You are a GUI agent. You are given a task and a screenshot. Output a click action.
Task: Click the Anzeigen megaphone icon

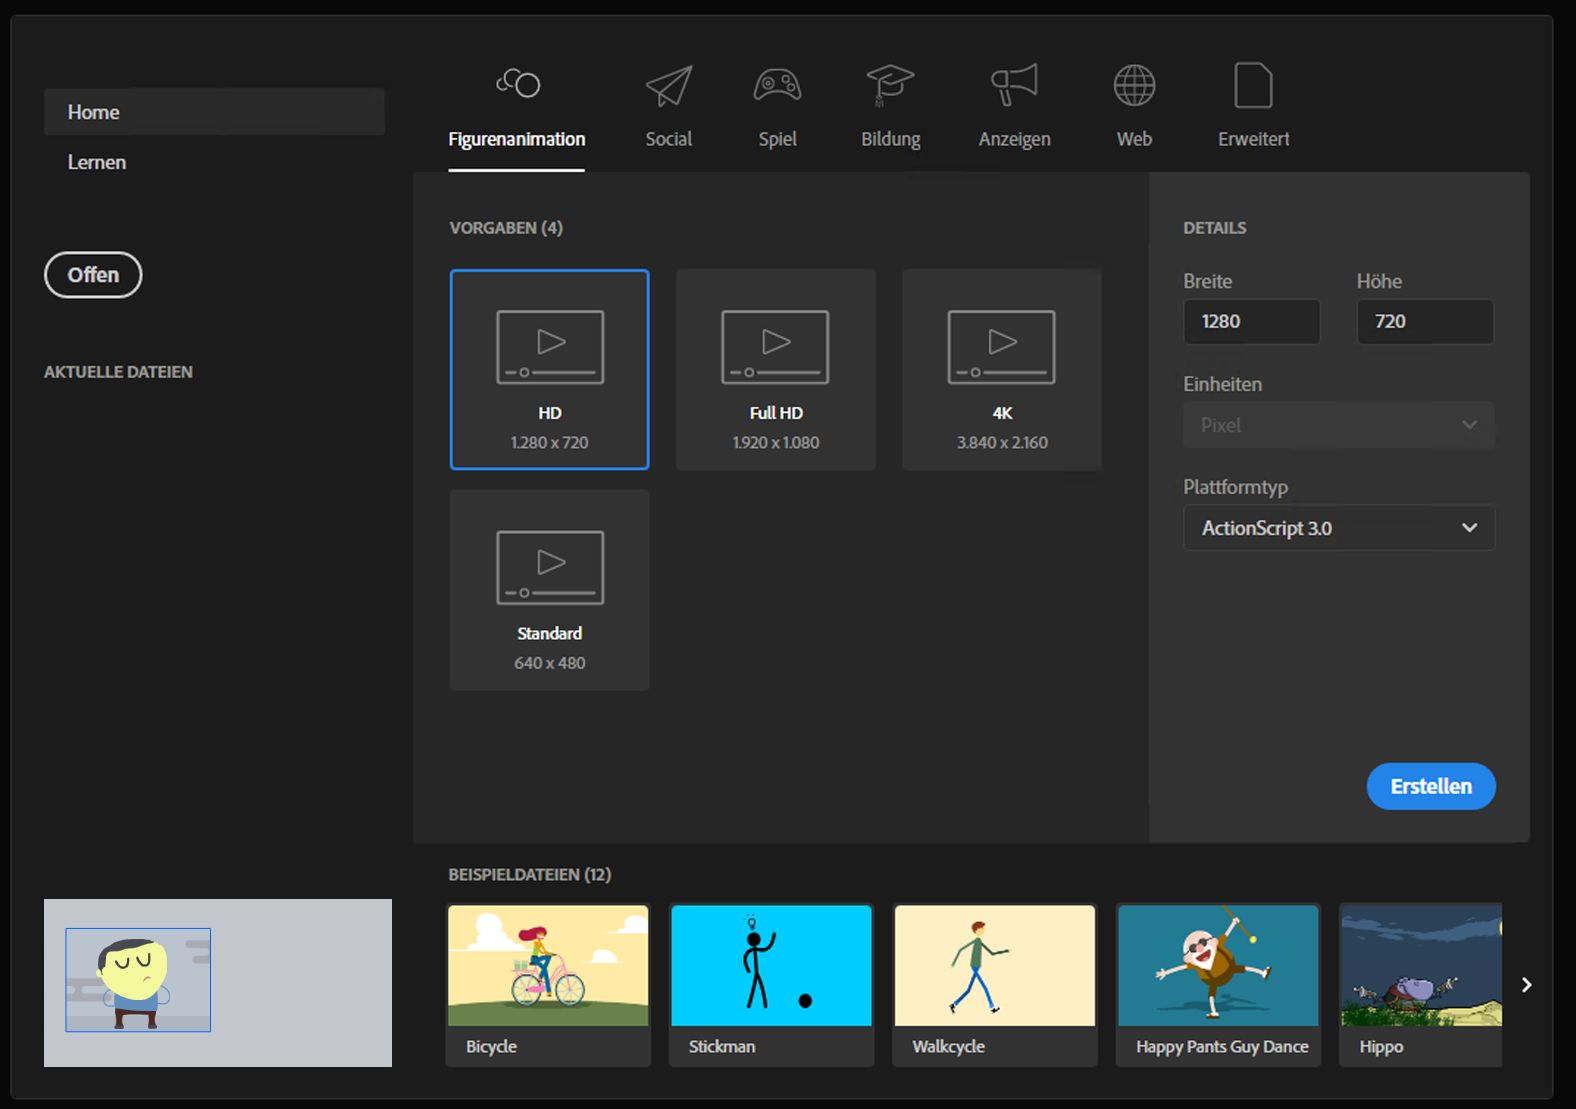[1014, 85]
